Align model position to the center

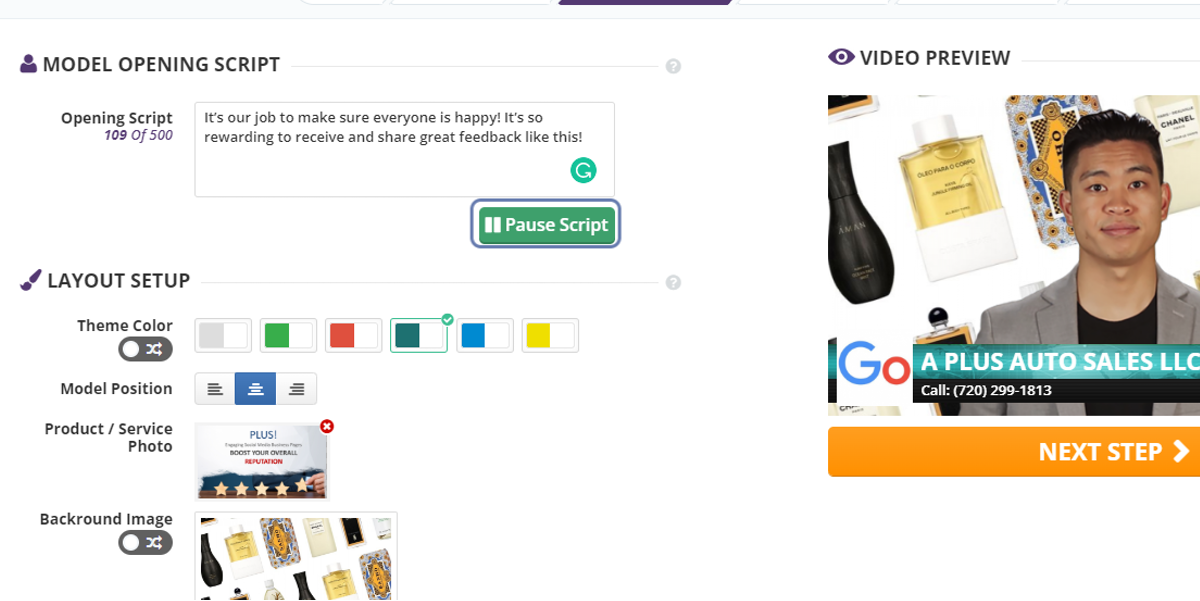pos(256,389)
